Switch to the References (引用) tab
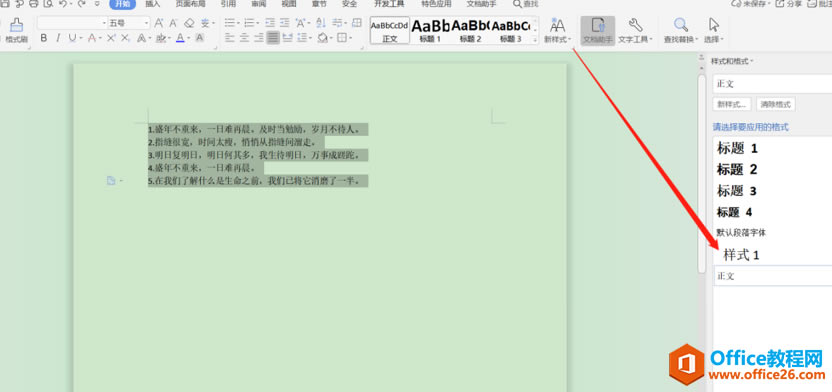The height and width of the screenshot is (392, 832). 228,4
